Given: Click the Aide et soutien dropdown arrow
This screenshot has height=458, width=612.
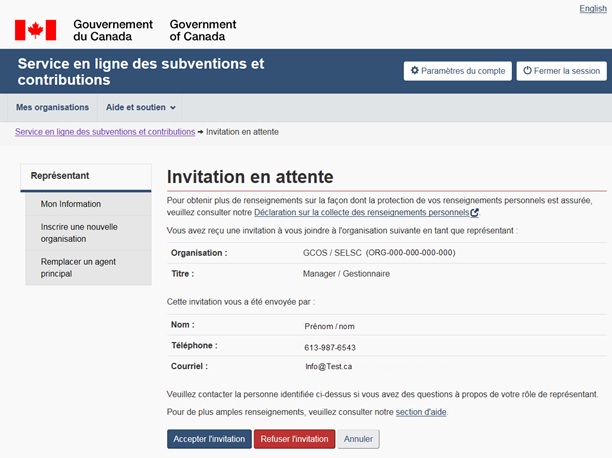Looking at the screenshot, I should [173, 108].
